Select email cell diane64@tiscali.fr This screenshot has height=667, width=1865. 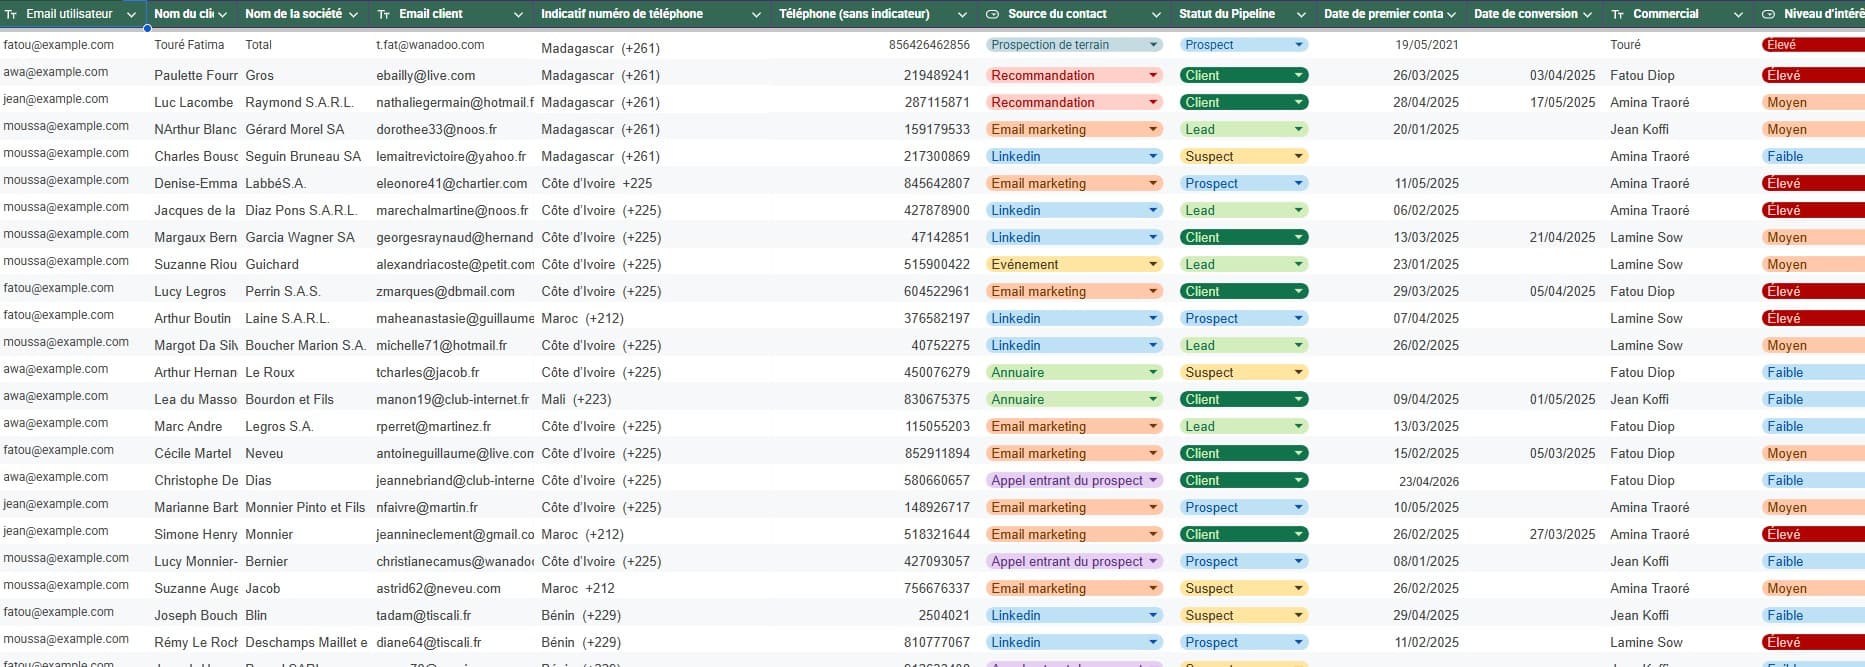pos(428,642)
